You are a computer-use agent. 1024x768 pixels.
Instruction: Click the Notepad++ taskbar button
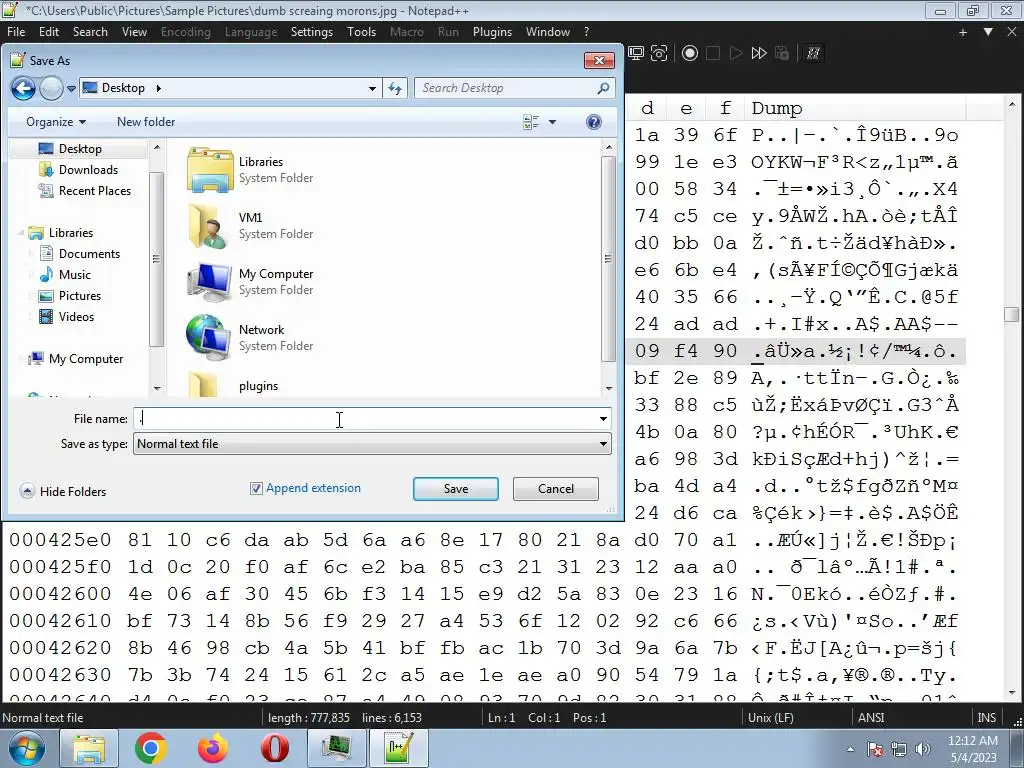(399, 748)
